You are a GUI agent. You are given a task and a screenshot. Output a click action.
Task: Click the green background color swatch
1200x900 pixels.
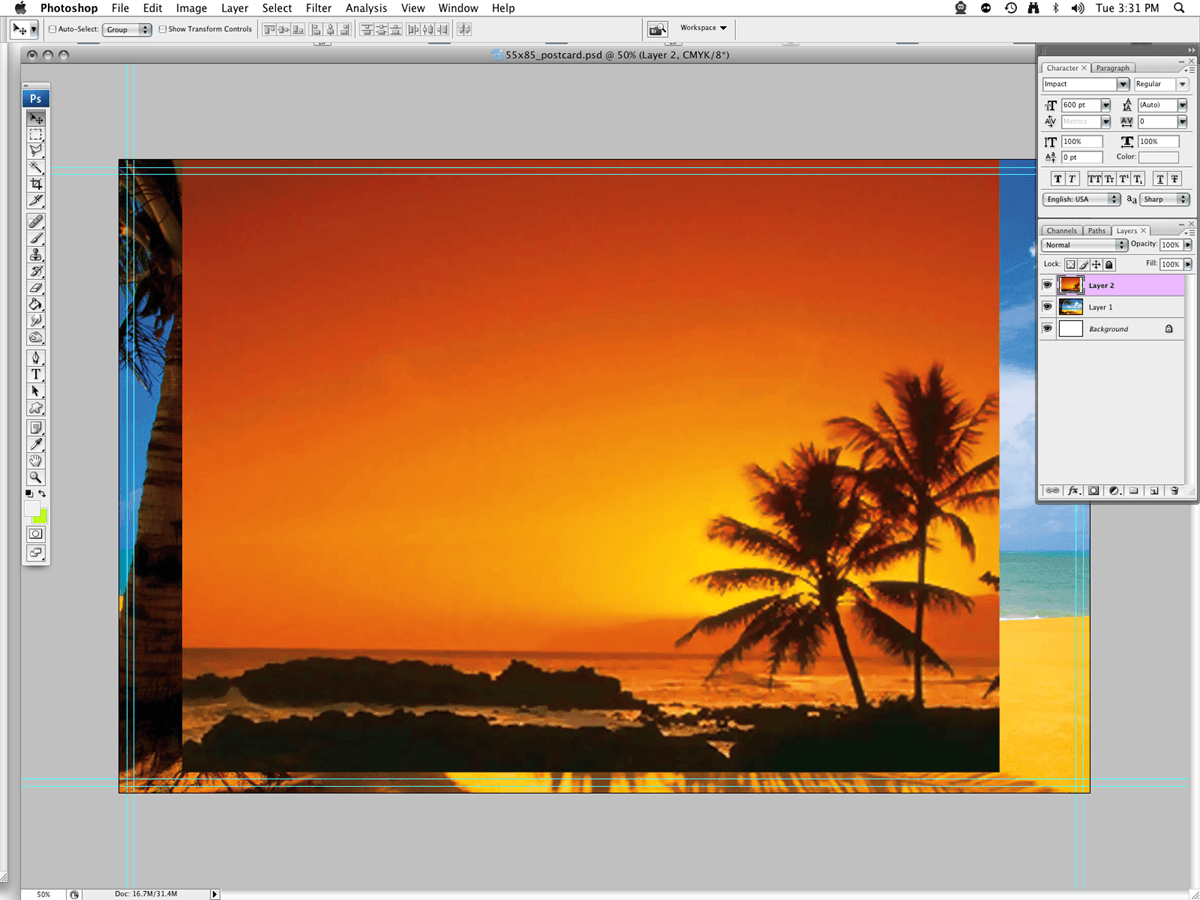pos(39,516)
